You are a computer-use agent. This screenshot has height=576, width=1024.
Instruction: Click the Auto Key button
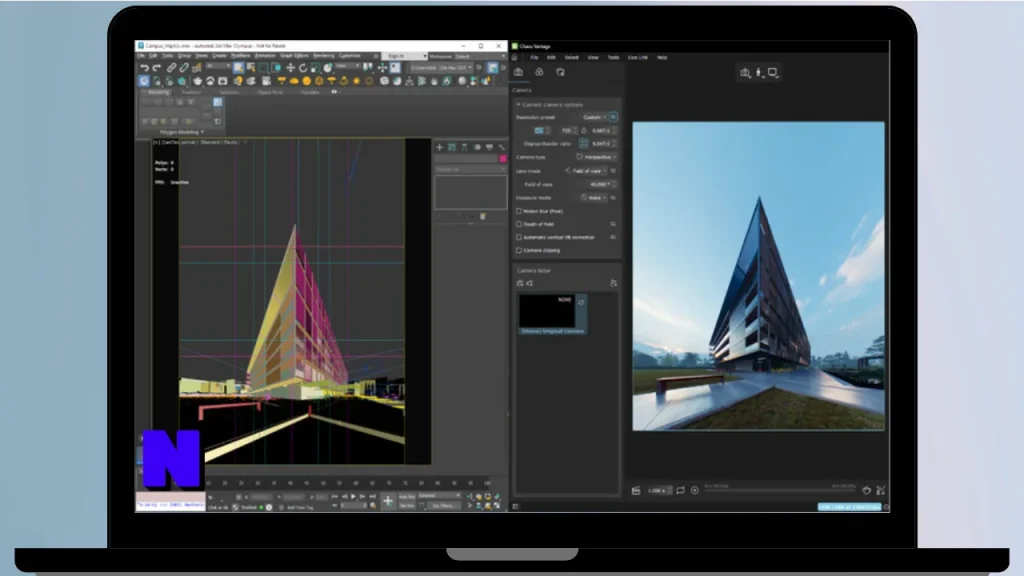(x=406, y=496)
